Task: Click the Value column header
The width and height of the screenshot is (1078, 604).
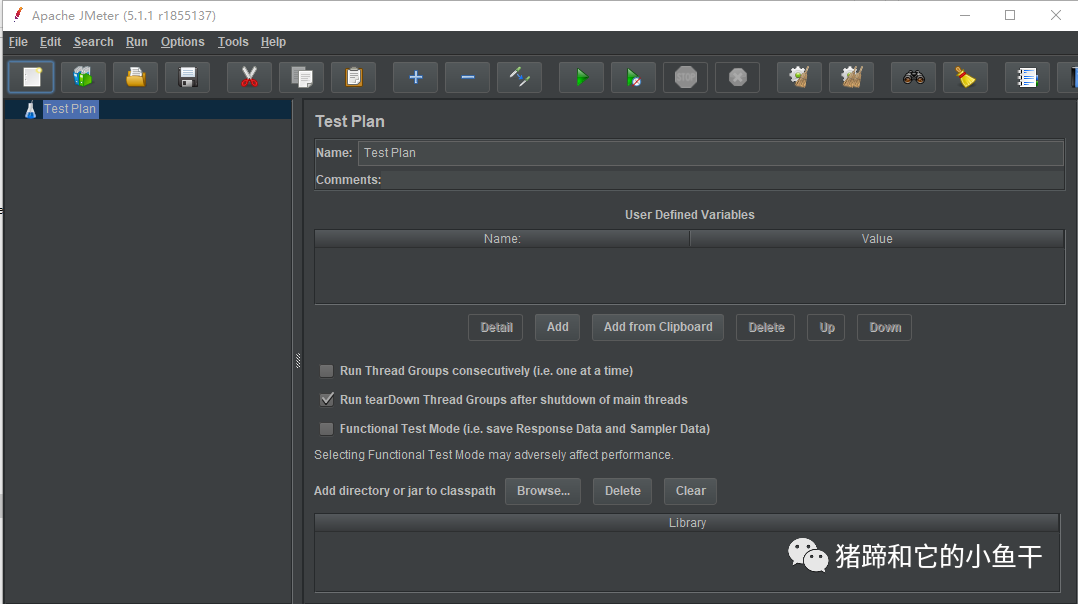Action: [x=877, y=239]
